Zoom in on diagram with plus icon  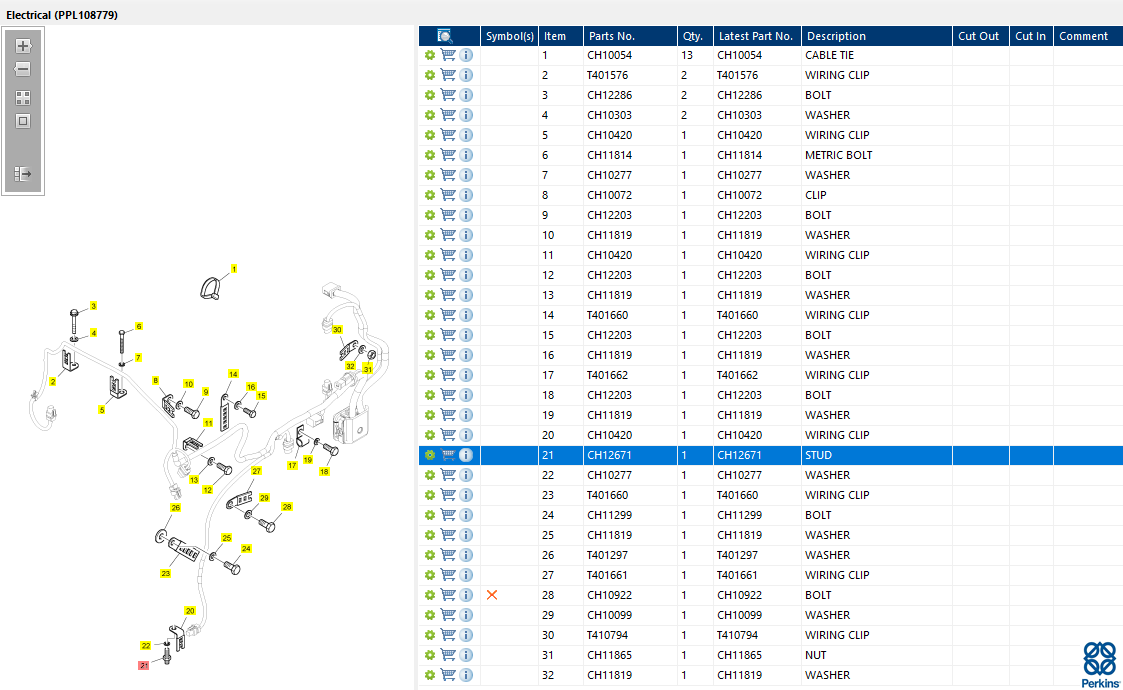pyautogui.click(x=23, y=46)
